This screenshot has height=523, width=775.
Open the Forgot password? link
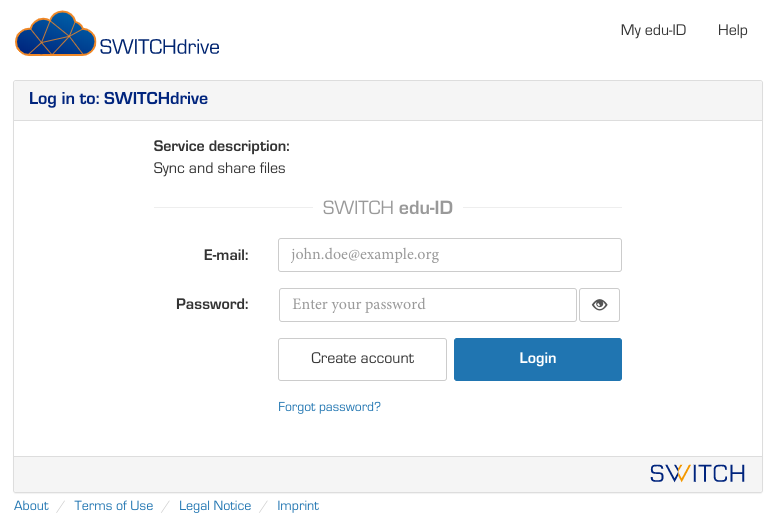pyautogui.click(x=329, y=407)
